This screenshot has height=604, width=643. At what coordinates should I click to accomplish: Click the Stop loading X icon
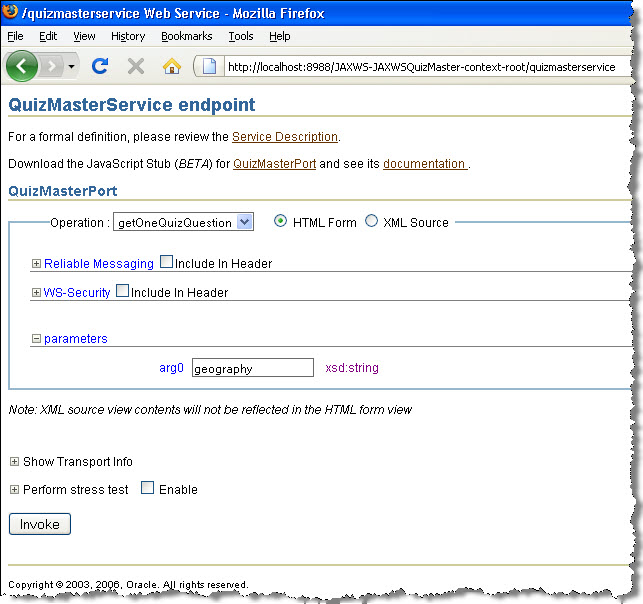tap(136, 66)
